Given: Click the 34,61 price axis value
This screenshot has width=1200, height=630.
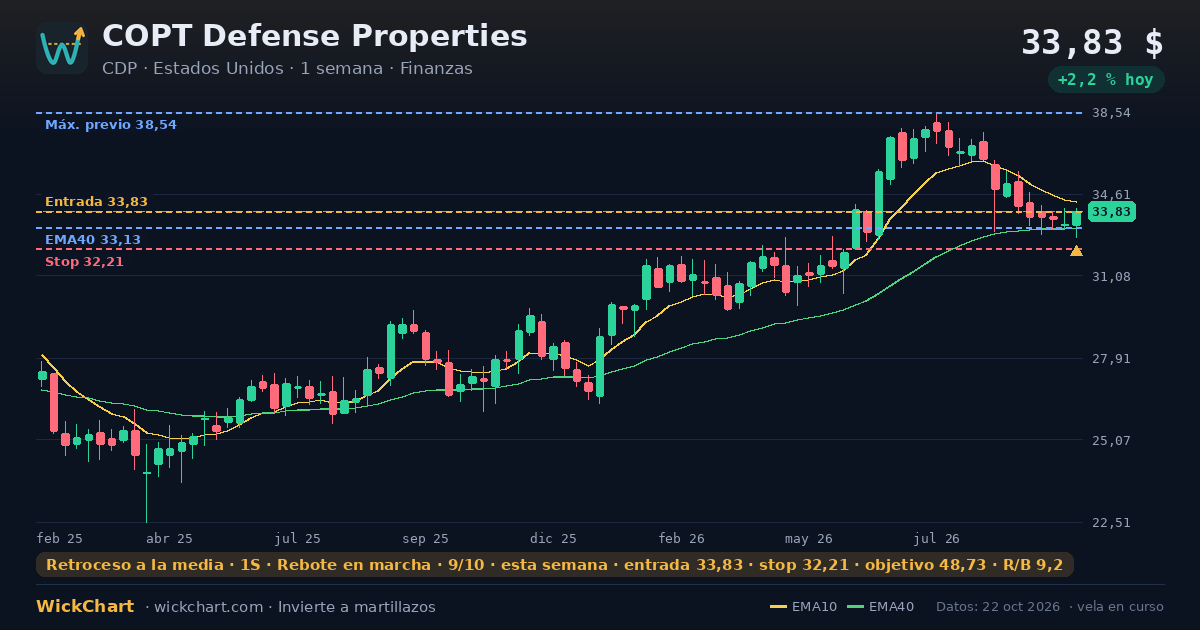Looking at the screenshot, I should [x=1110, y=195].
